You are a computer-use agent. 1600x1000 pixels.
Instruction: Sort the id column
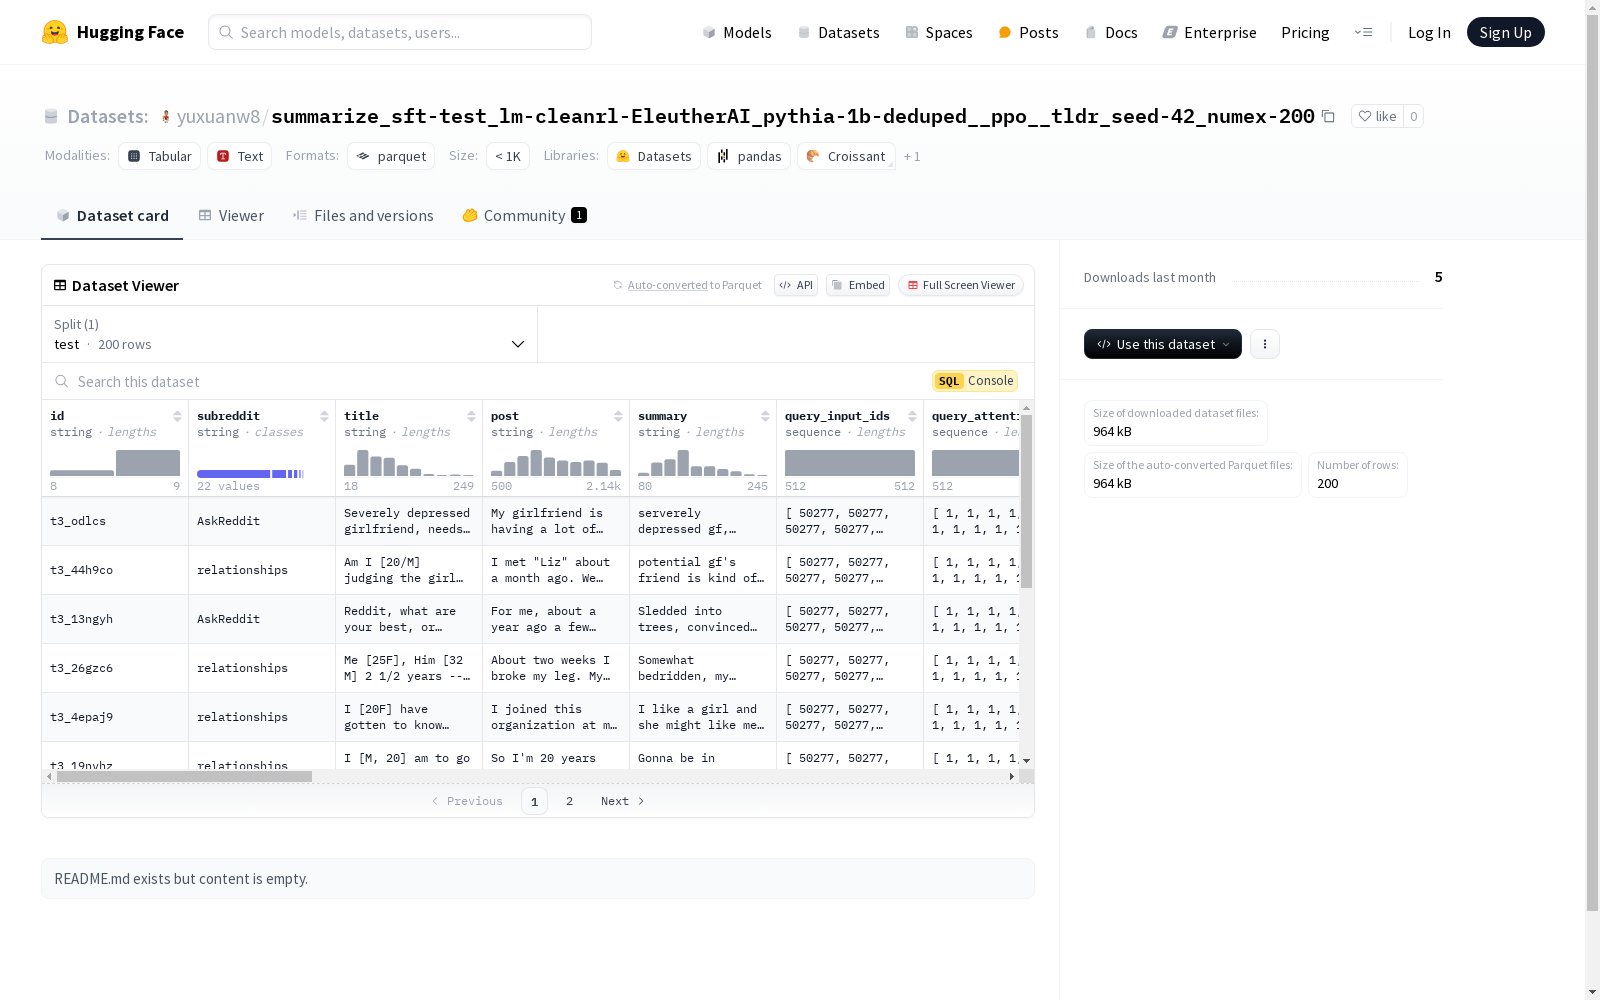[177, 416]
